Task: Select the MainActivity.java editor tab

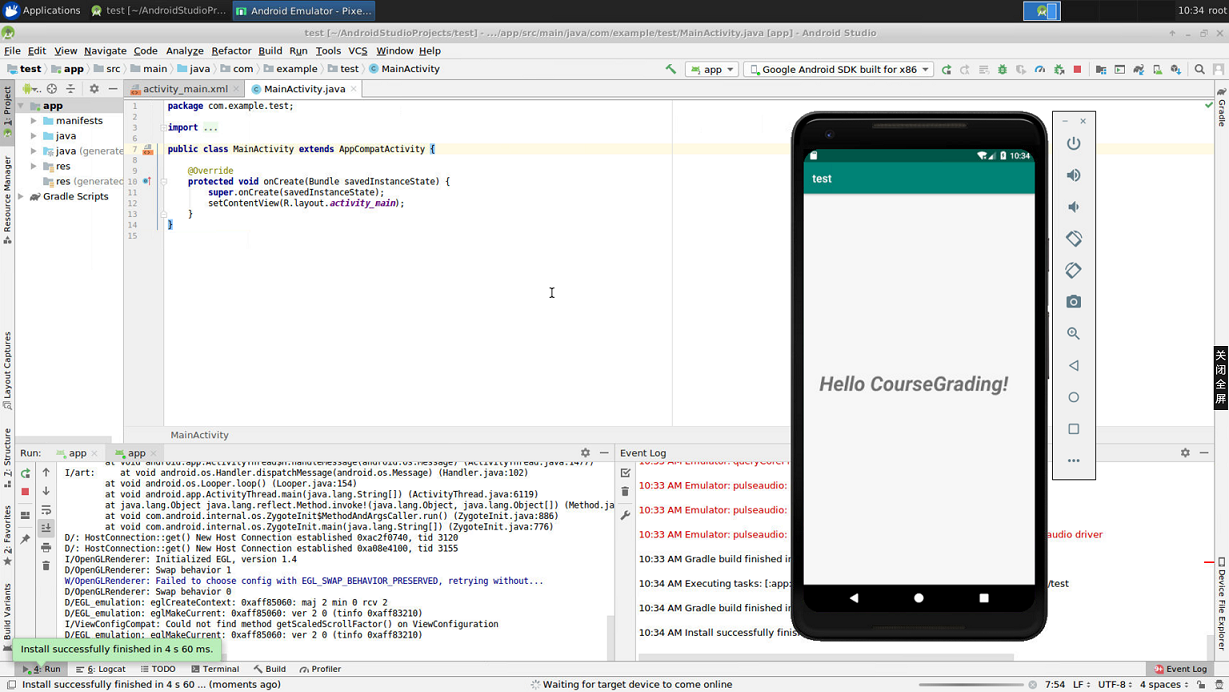Action: (x=304, y=89)
